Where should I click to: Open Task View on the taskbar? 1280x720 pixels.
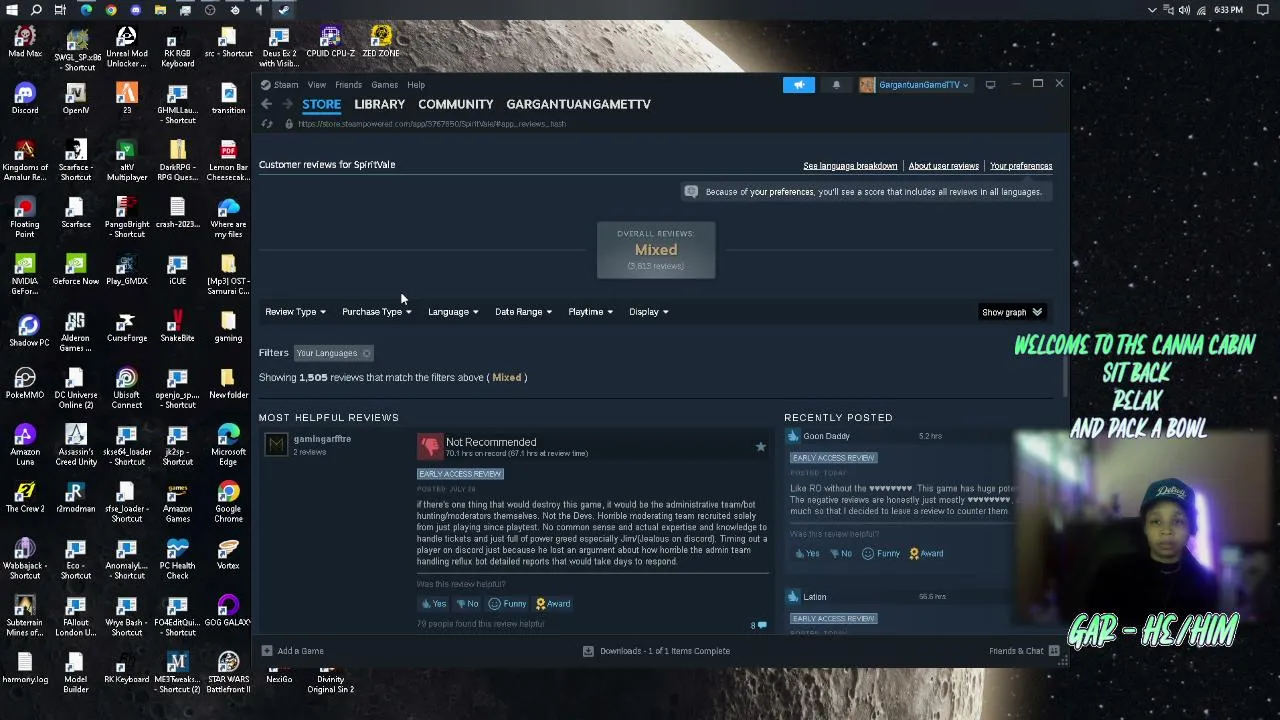[x=60, y=10]
